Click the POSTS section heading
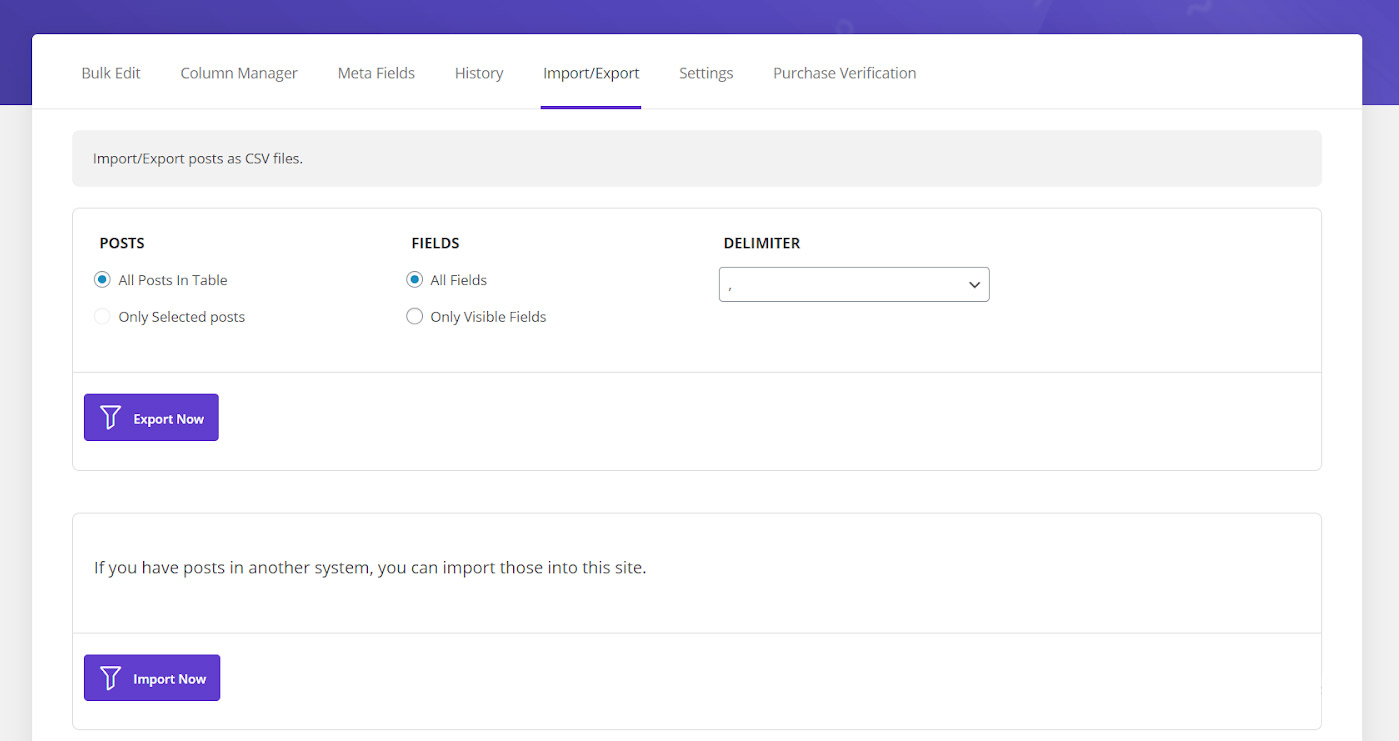 (122, 243)
